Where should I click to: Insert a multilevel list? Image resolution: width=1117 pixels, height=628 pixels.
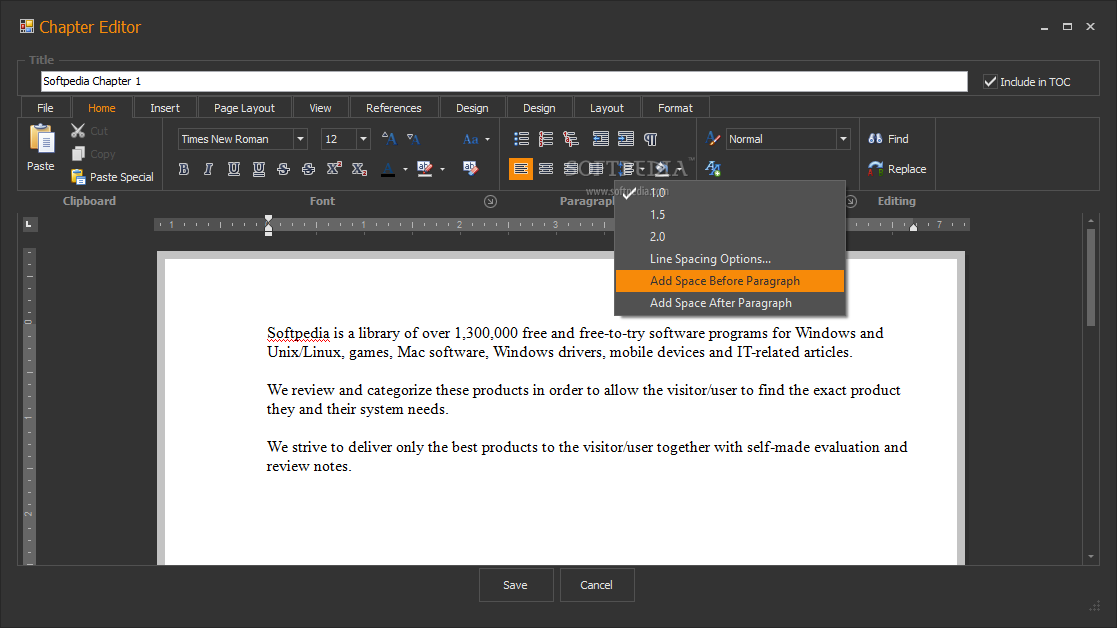(x=571, y=139)
